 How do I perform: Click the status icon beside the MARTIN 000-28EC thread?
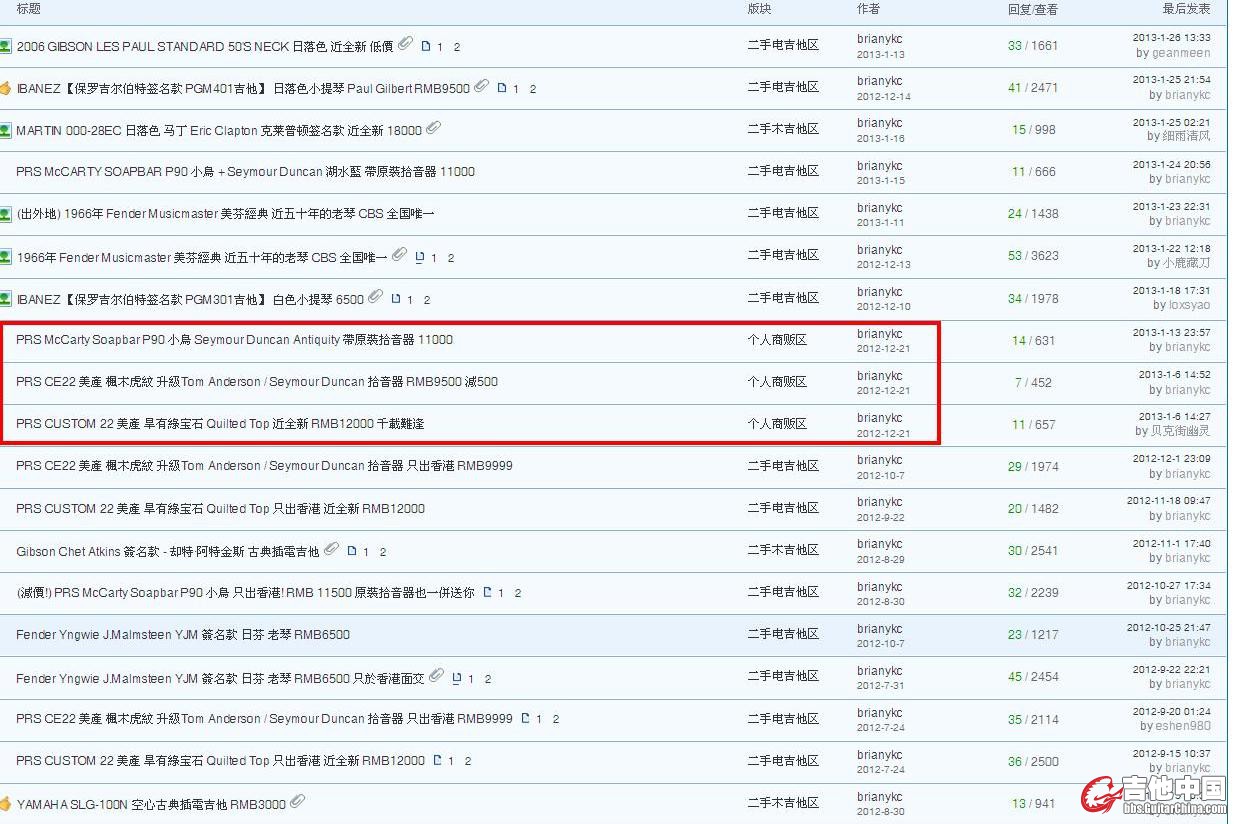click(x=5, y=130)
